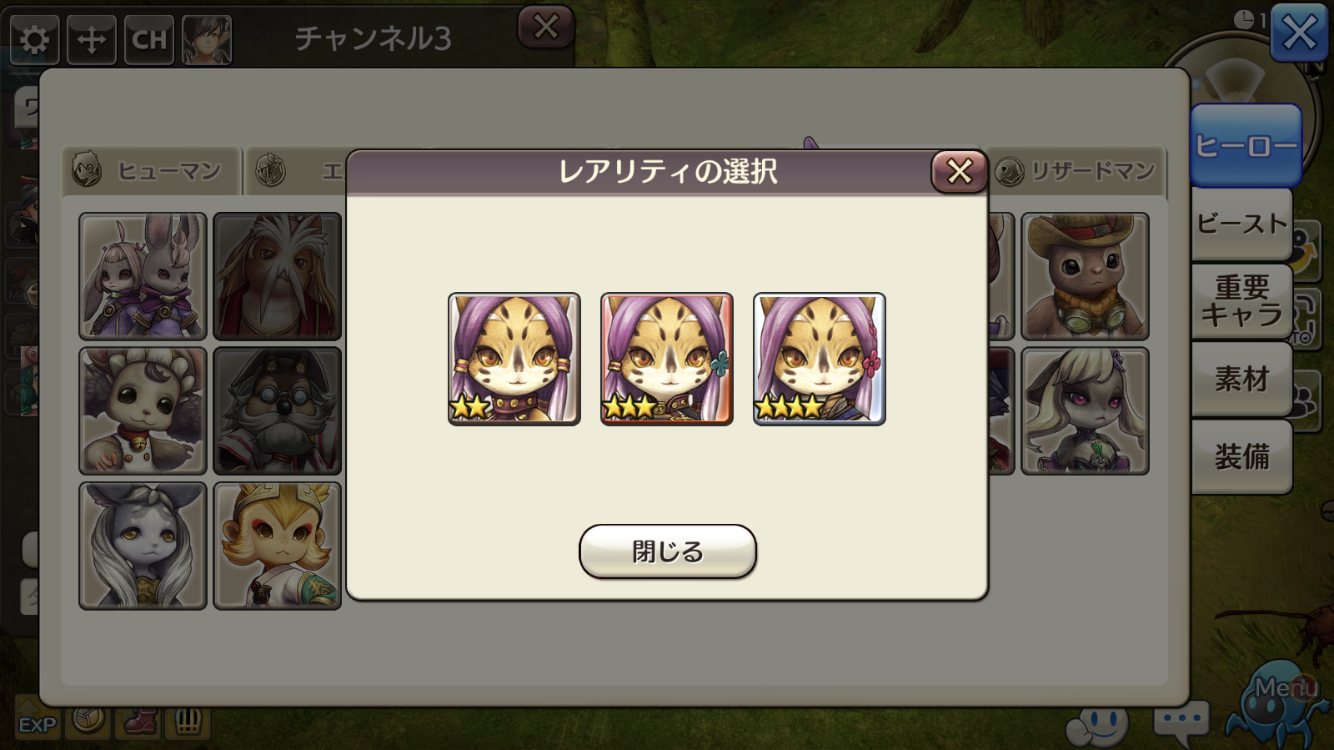
Task: Open the 装備 category tab
Action: click(1242, 457)
